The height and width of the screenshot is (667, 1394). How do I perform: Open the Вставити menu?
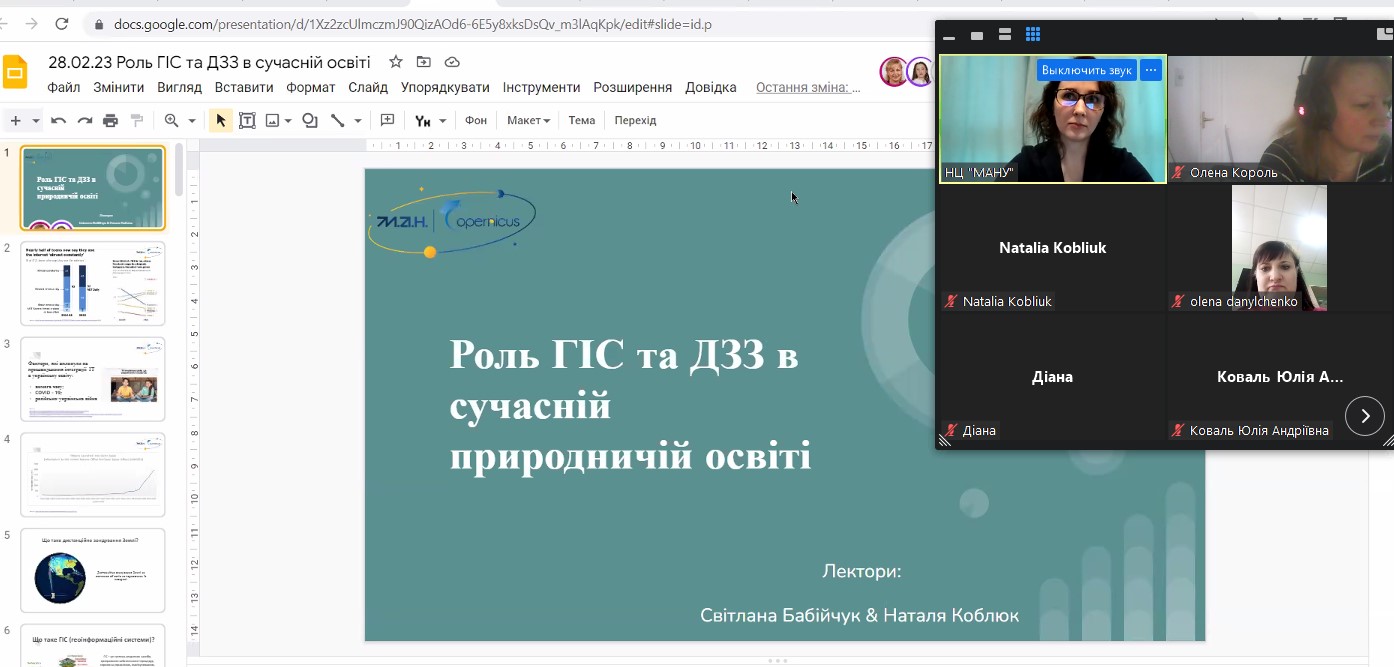[244, 88]
